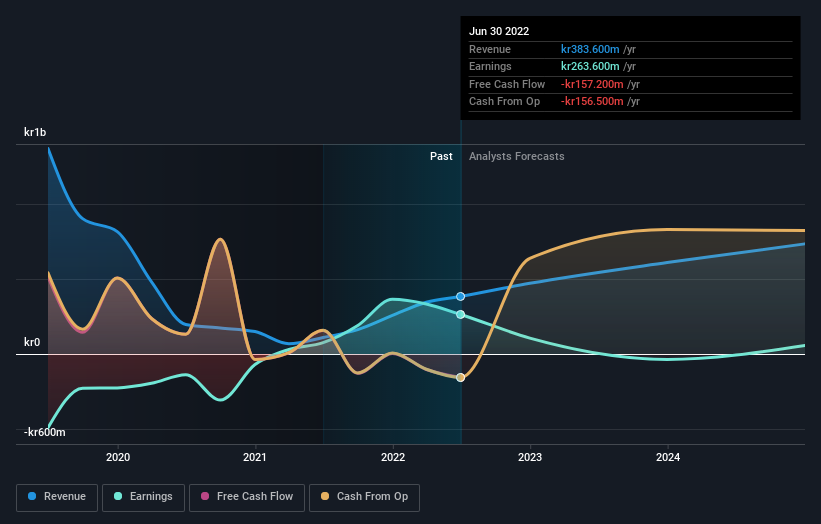
Task: Click the blue Revenue data point marker
Action: pyautogui.click(x=460, y=296)
